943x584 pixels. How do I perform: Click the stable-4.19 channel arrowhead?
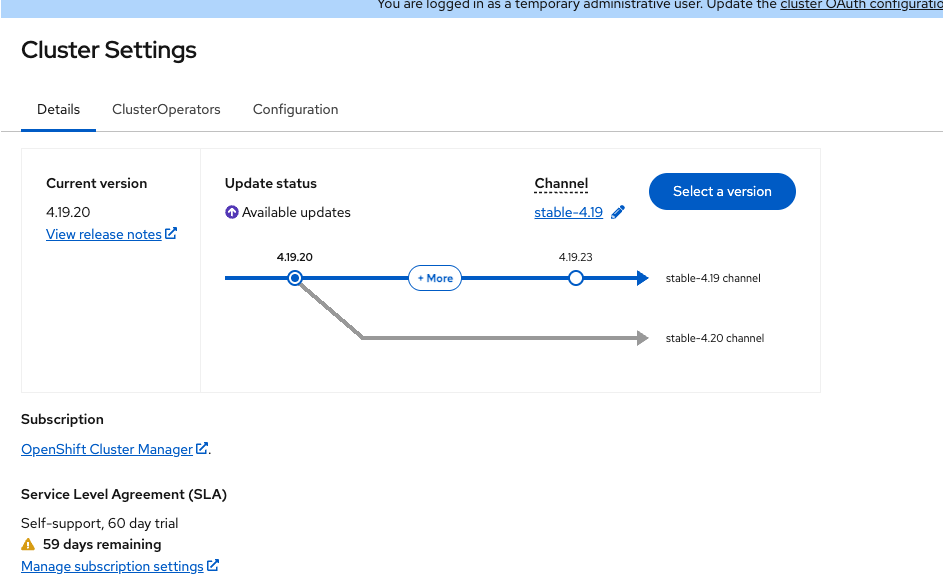tap(643, 278)
